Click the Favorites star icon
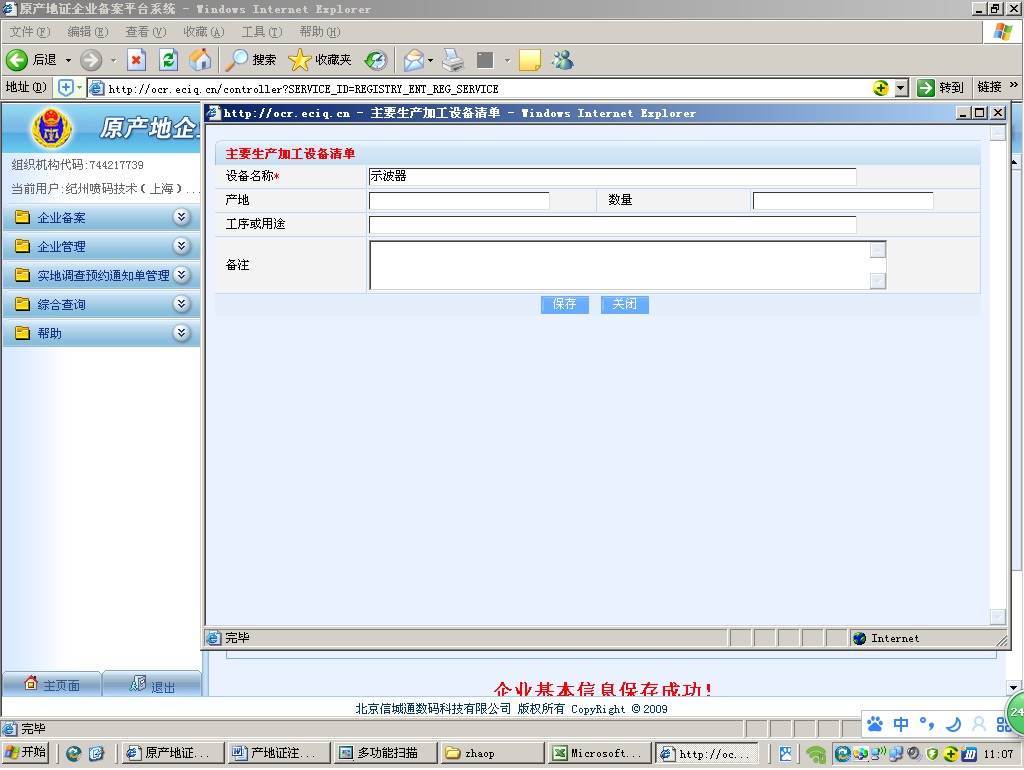Screen dimensions: 1024x770 pos(299,60)
